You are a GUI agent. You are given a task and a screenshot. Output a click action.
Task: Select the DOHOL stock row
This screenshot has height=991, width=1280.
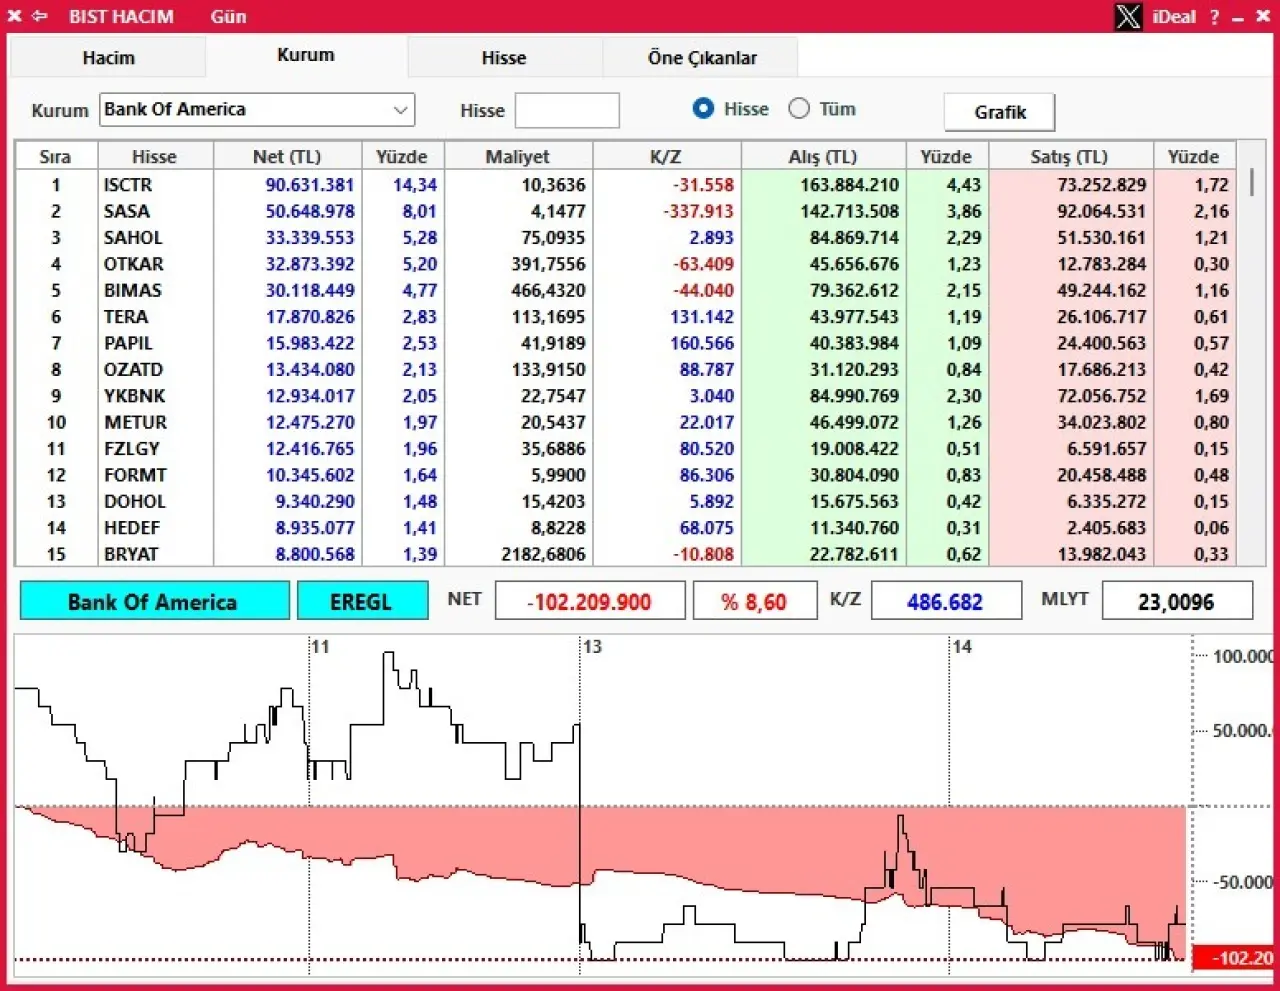click(626, 501)
